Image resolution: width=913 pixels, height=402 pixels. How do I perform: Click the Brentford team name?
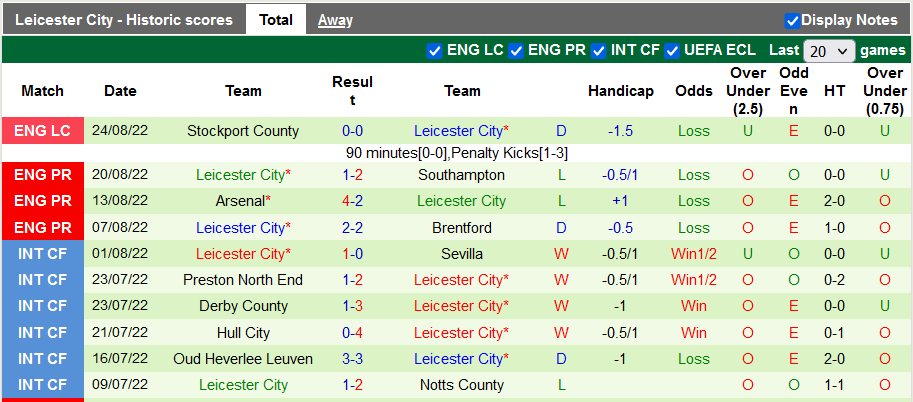coord(462,228)
